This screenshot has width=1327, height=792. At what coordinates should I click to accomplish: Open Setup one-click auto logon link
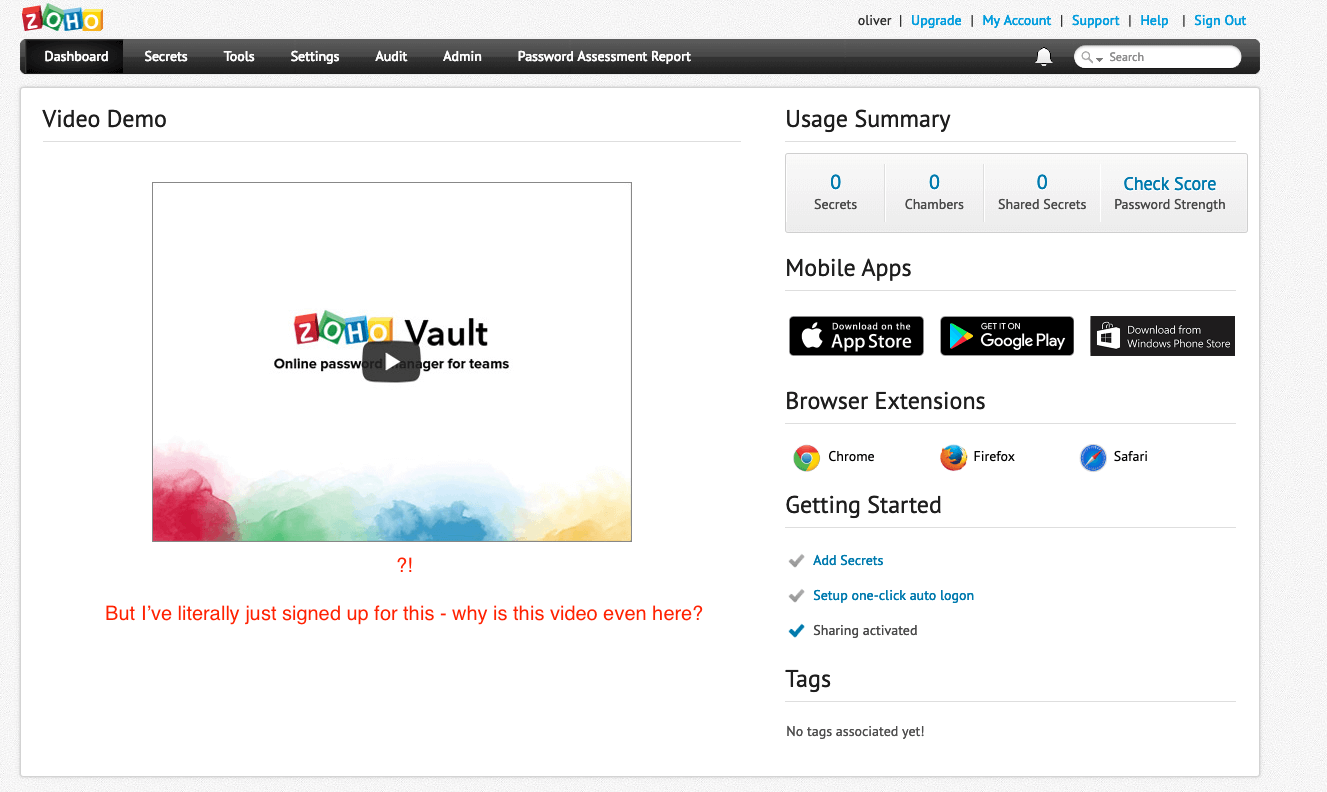(893, 596)
